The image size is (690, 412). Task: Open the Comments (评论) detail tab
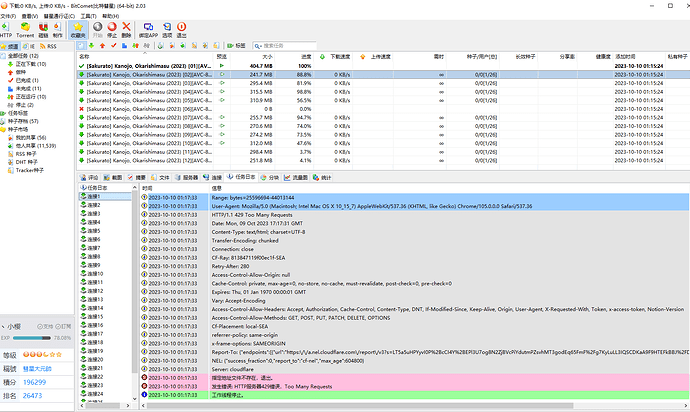pyautogui.click(x=89, y=177)
